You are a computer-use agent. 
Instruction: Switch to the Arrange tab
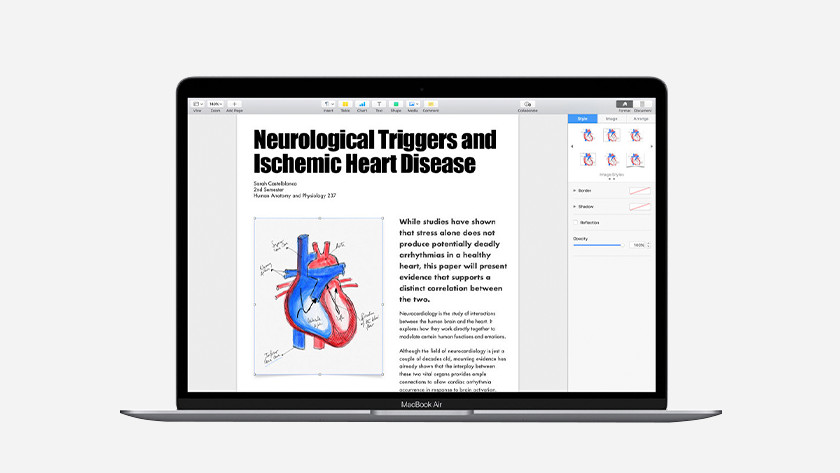[640, 118]
